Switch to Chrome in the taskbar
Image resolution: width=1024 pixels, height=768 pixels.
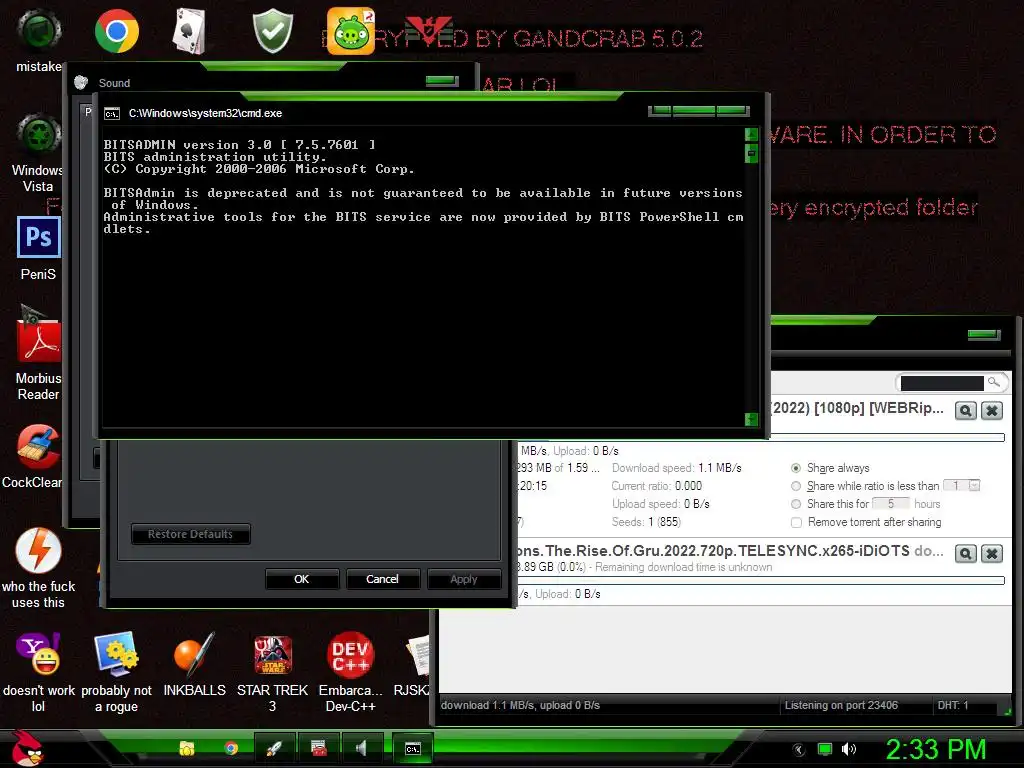(x=231, y=748)
